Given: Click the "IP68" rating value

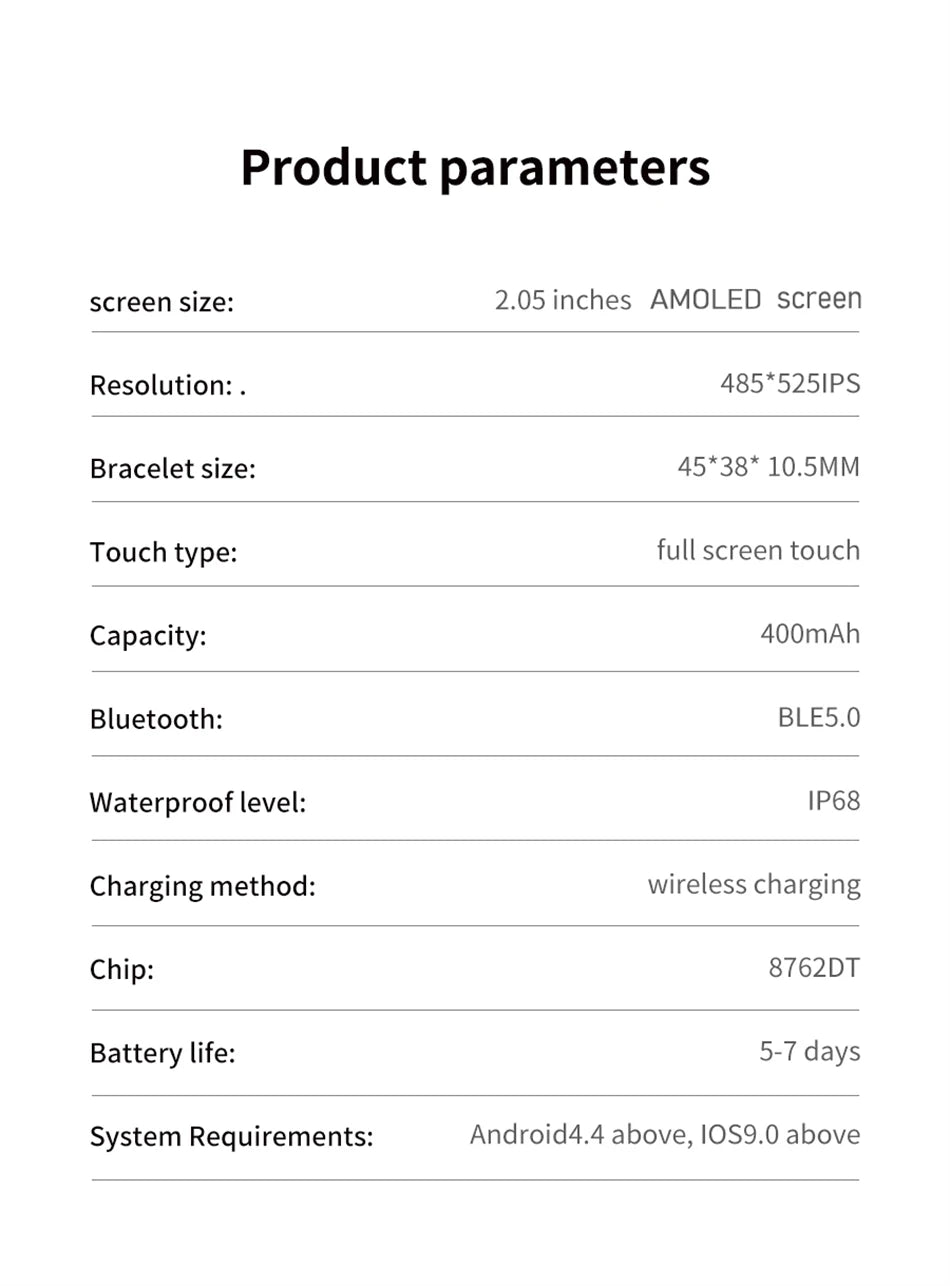Looking at the screenshot, I should coord(833,800).
